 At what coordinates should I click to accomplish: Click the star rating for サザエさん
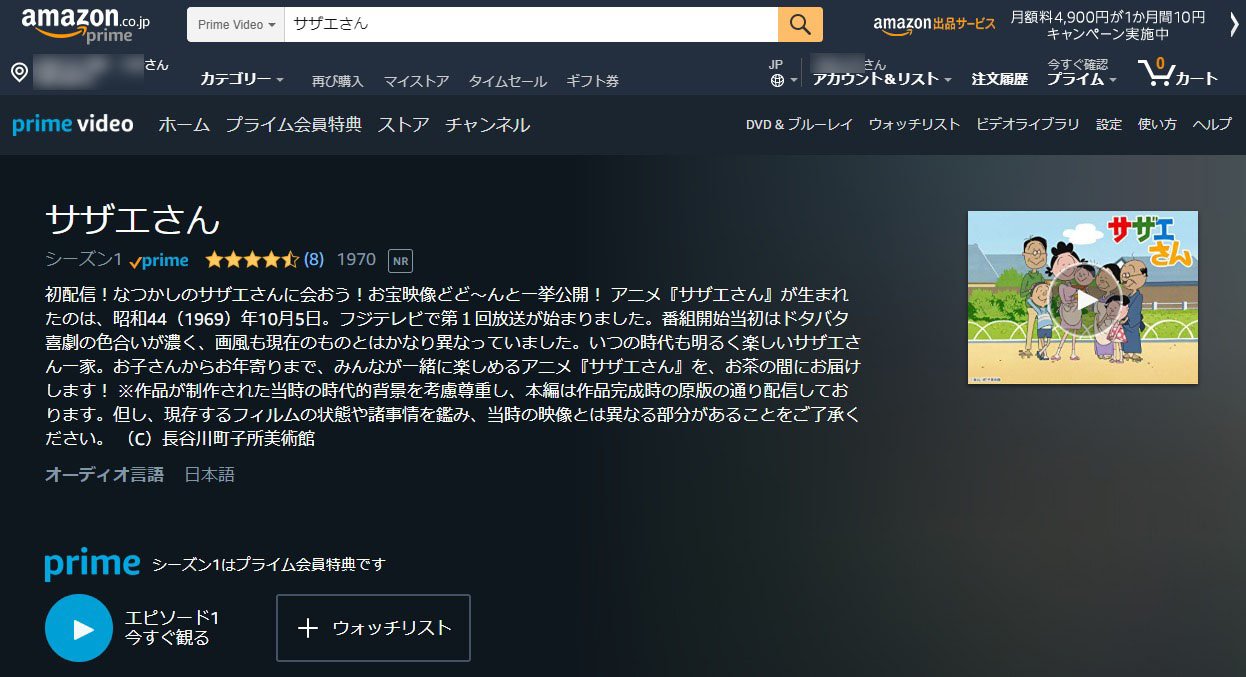click(252, 260)
